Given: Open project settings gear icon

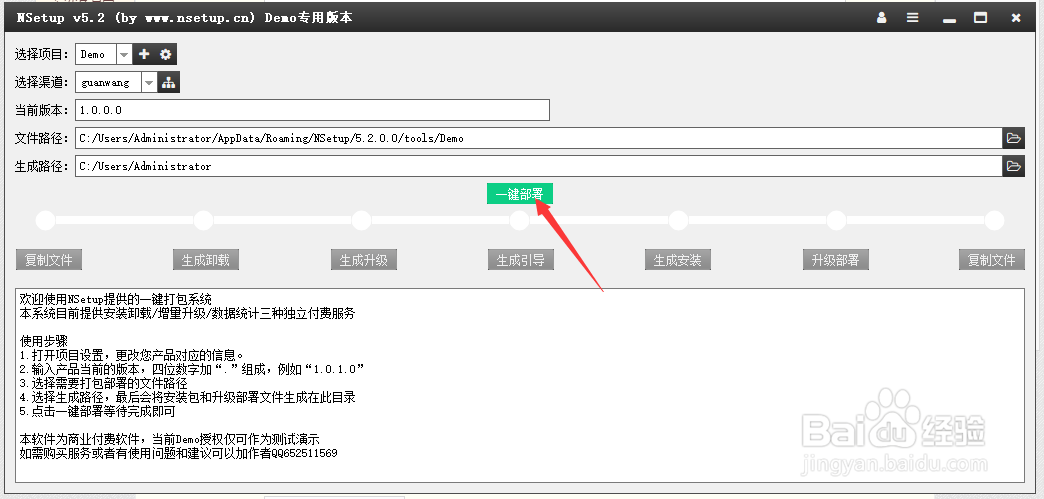Looking at the screenshot, I should click(166, 54).
